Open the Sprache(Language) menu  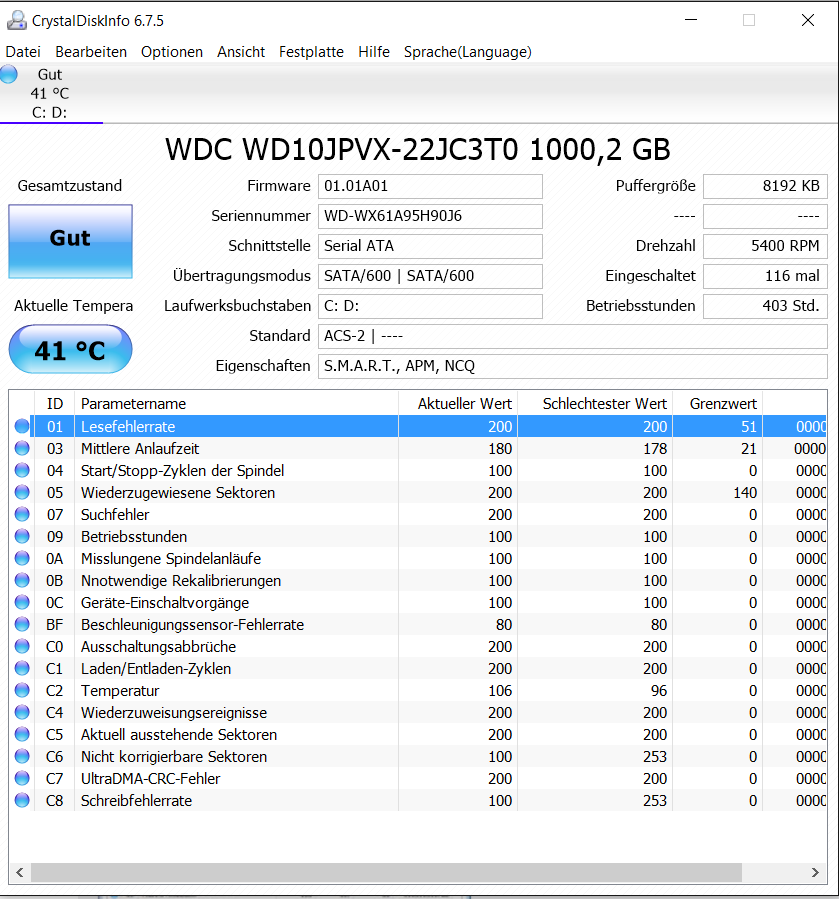(x=467, y=52)
